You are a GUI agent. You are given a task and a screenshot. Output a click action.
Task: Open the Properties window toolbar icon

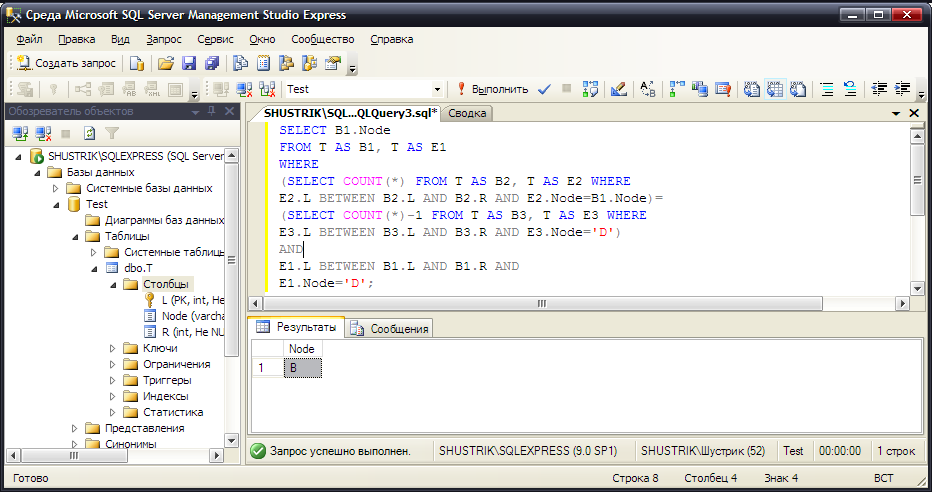[333, 63]
